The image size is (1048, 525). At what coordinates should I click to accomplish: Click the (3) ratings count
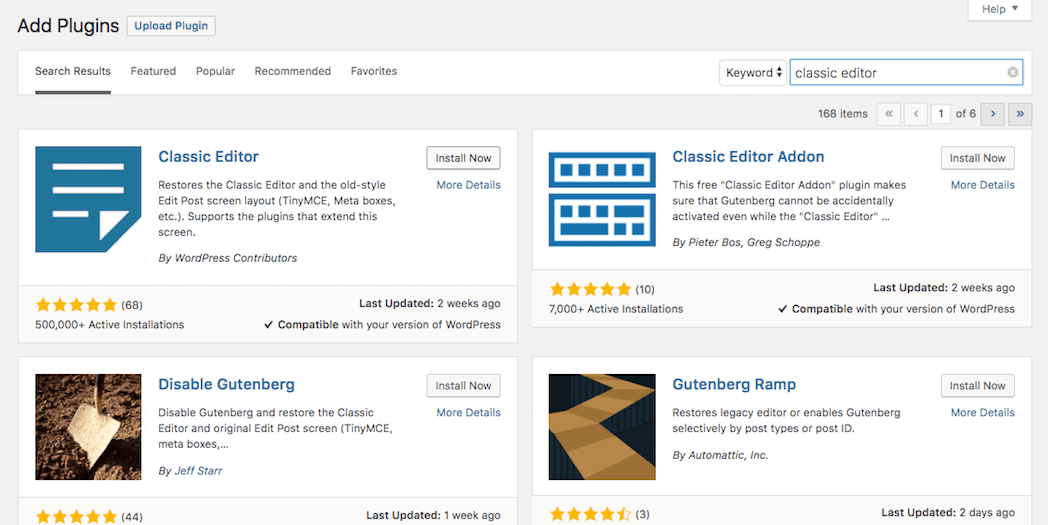coord(642,514)
